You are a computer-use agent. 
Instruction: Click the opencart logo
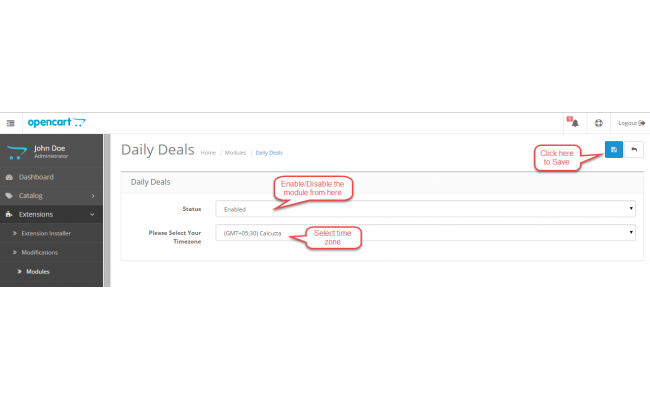click(x=56, y=122)
